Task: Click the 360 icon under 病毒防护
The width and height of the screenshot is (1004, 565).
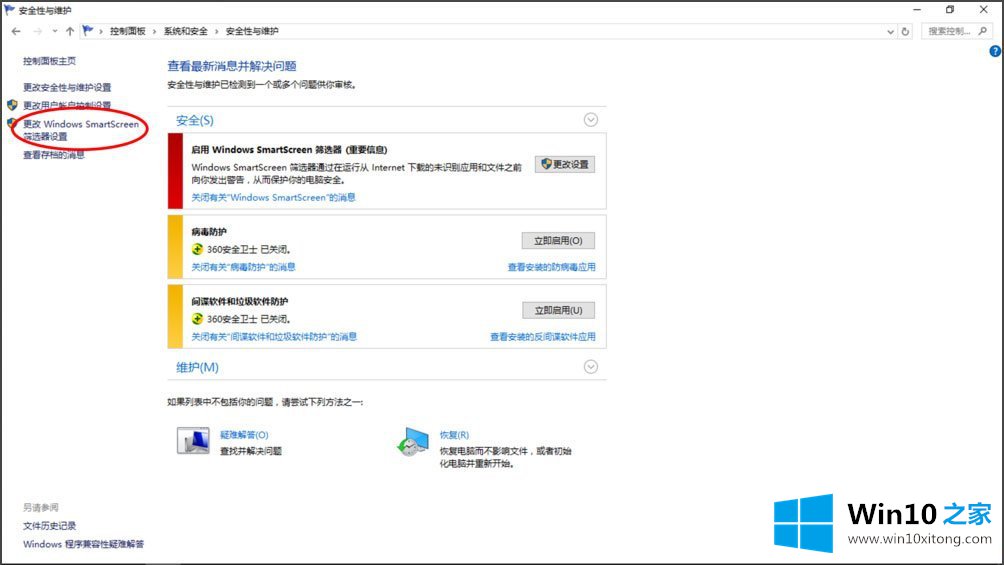Action: pos(197,249)
